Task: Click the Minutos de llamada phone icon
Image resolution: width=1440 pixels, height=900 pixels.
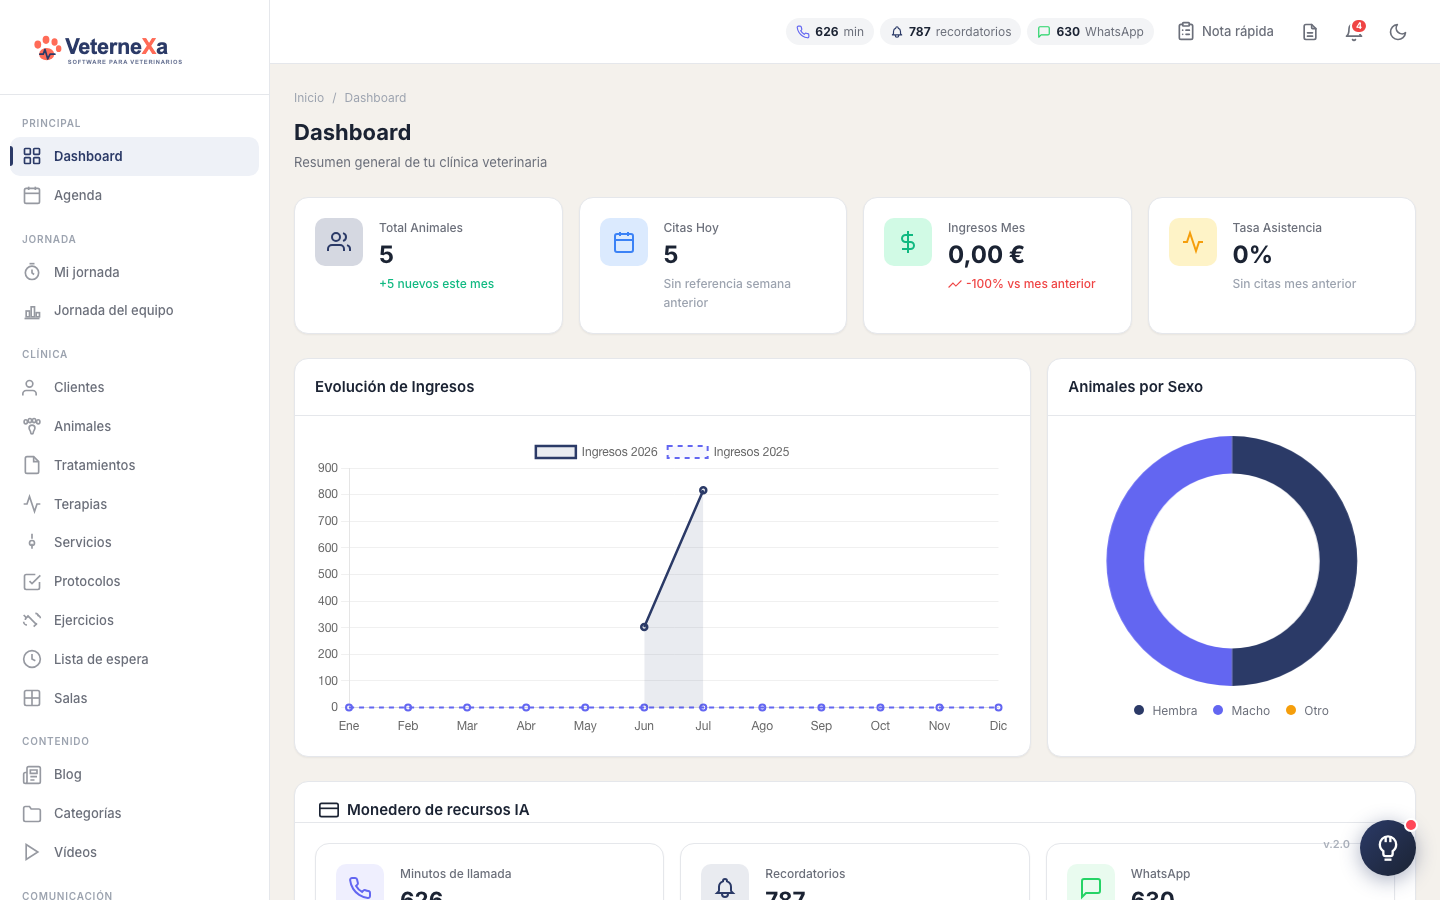Action: click(x=360, y=887)
